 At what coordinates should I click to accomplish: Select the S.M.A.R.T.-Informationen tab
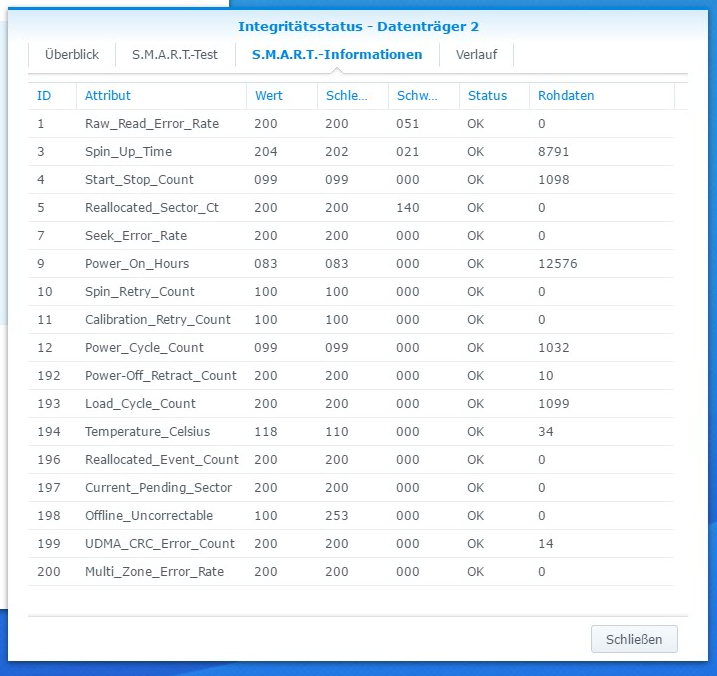tap(337, 54)
